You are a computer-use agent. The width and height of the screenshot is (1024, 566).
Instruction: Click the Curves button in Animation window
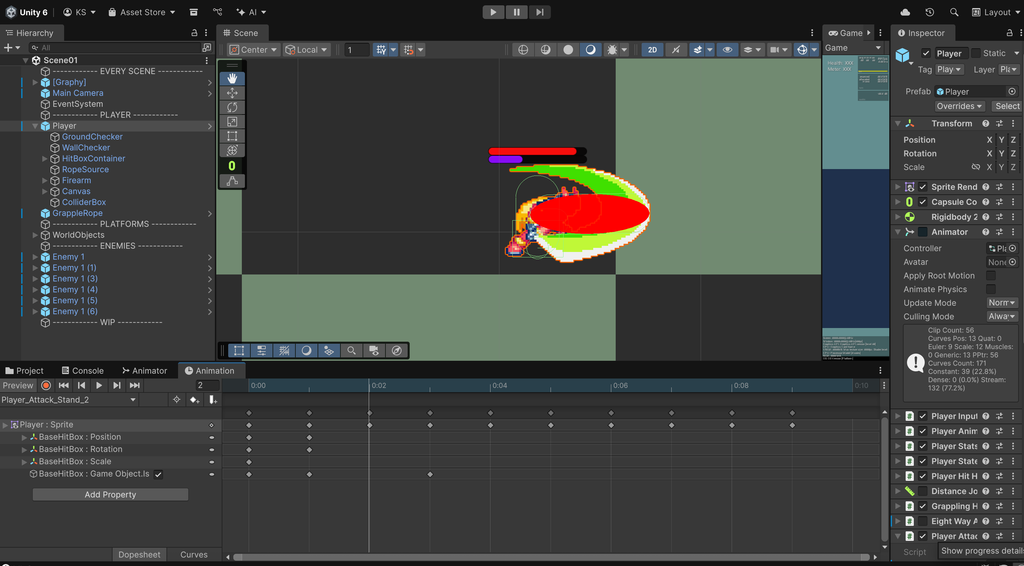pyautogui.click(x=194, y=554)
